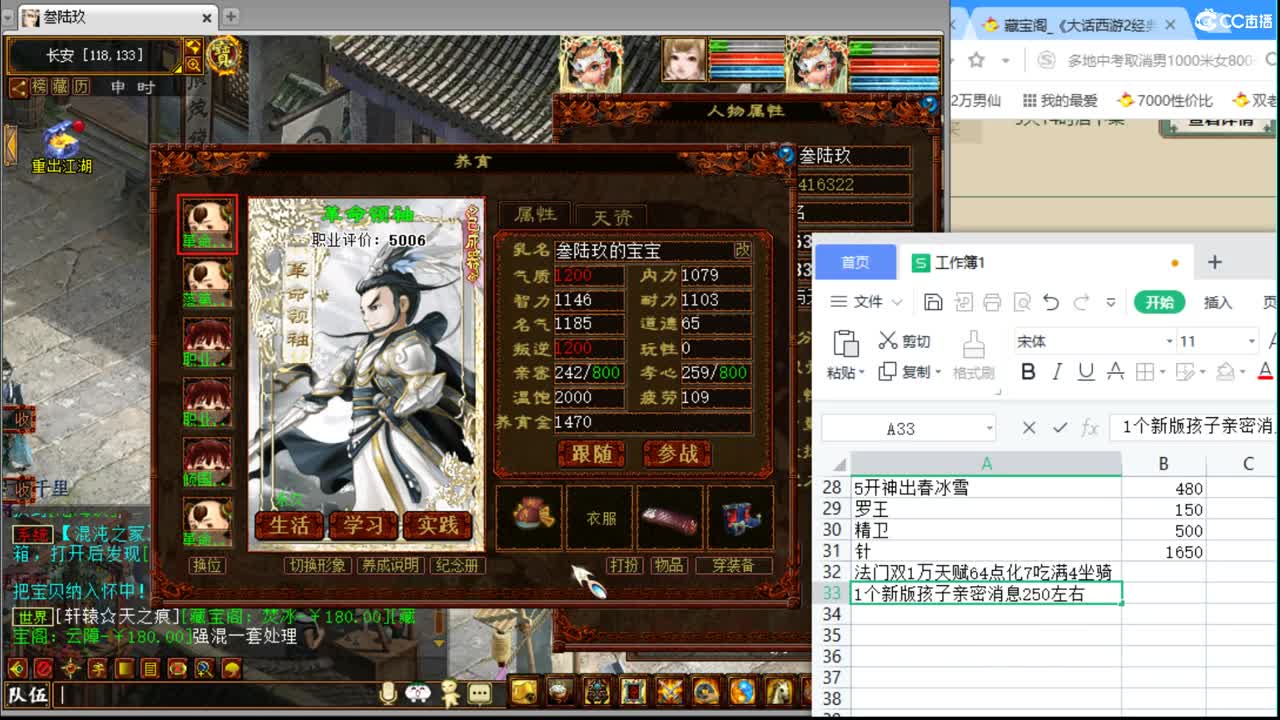Bookmark the page with the browser star icon
Viewport: 1280px width, 720px height.
(977, 60)
